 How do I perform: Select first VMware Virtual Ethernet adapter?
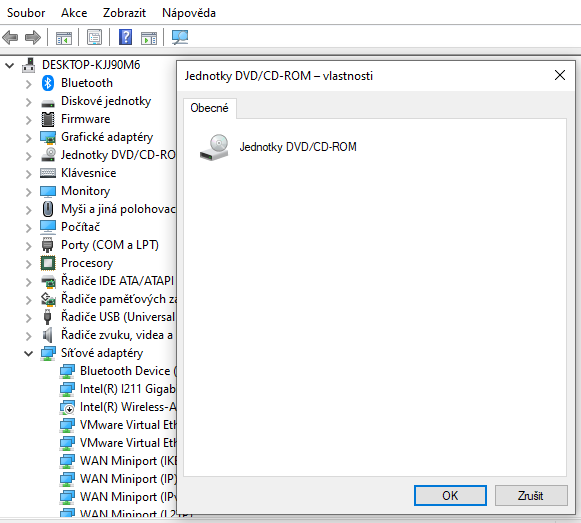coord(128,425)
